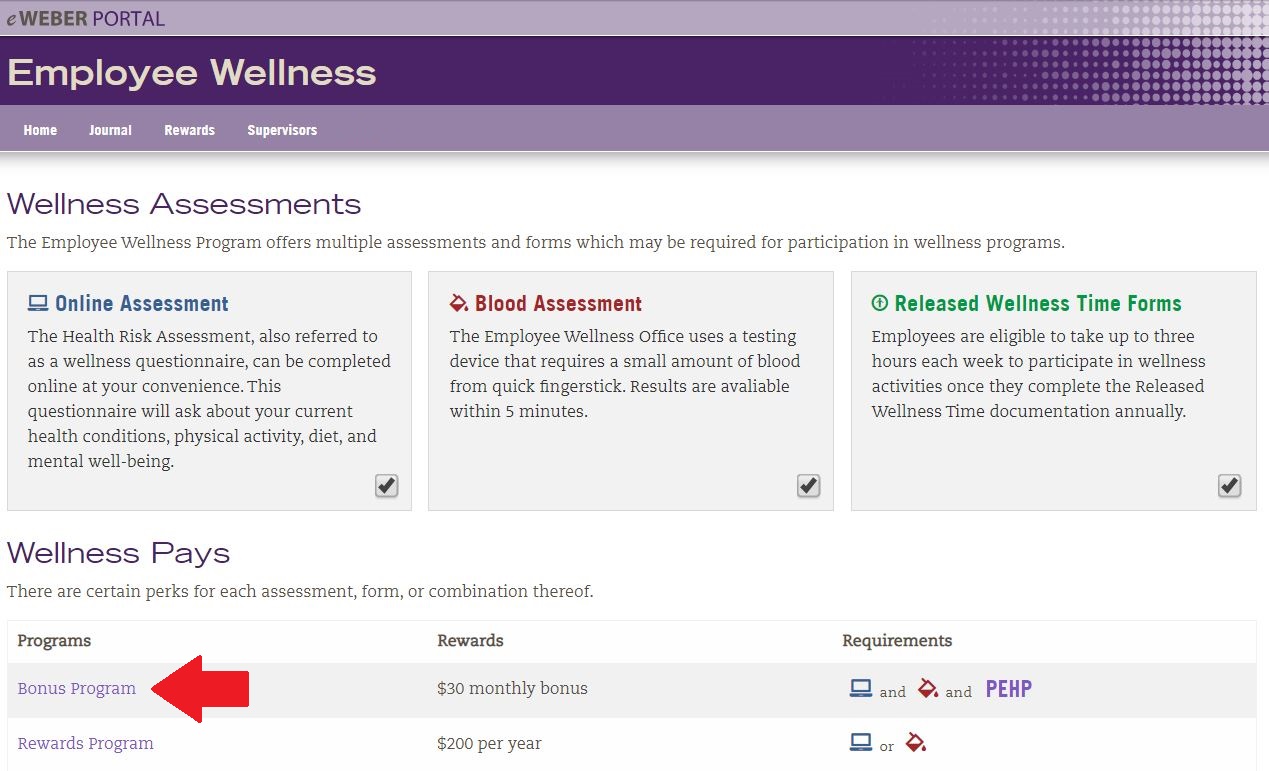Toggle the Online Assessment card checkbox

tap(386, 485)
